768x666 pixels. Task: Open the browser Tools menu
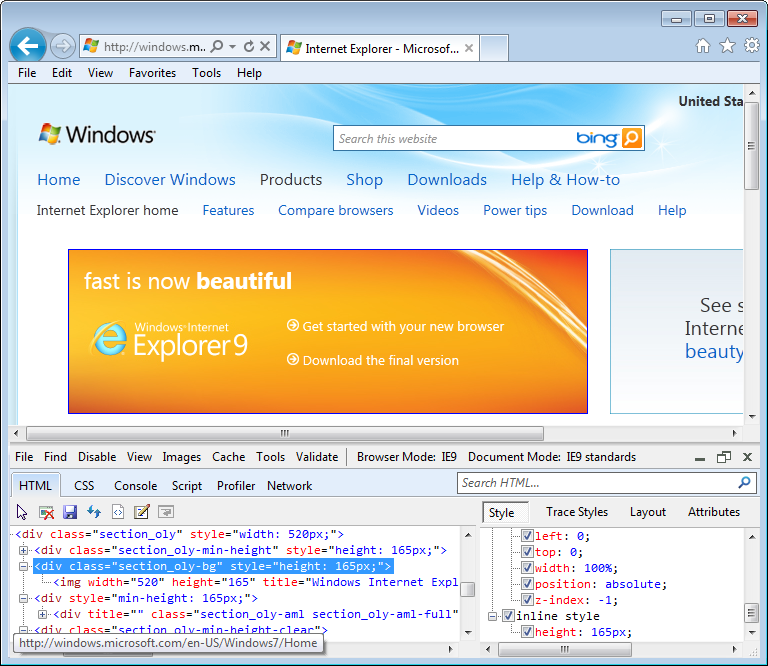pyautogui.click(x=206, y=73)
